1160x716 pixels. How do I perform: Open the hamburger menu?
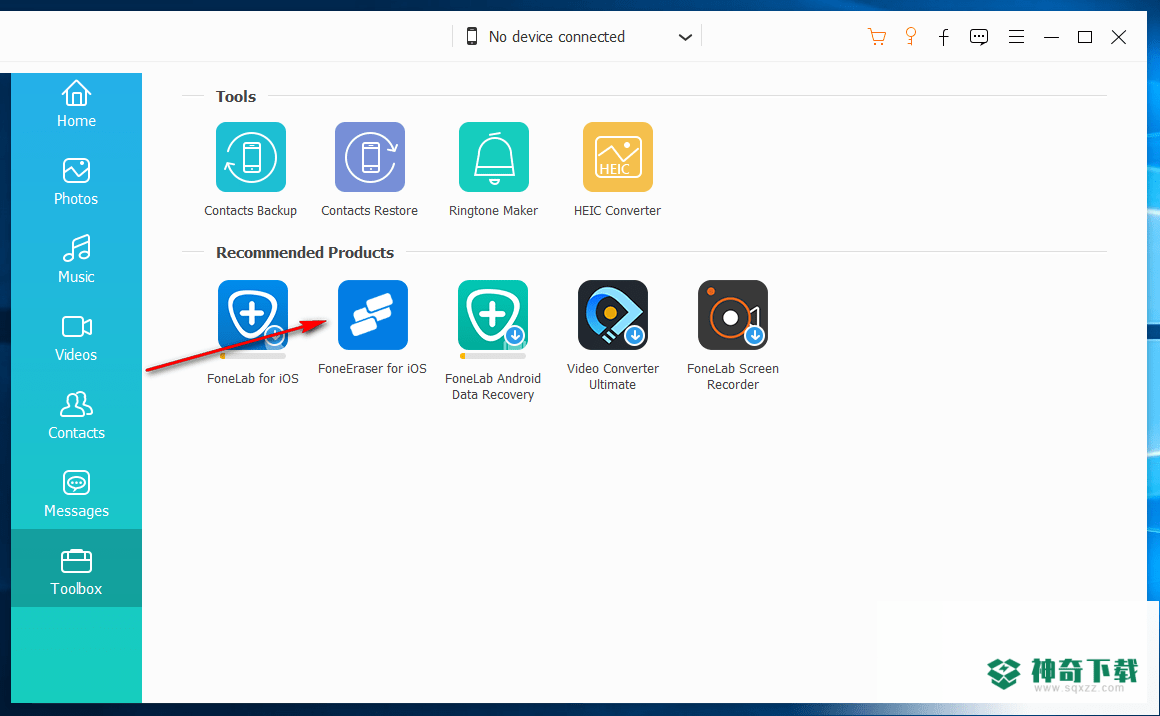pyautogui.click(x=1016, y=37)
